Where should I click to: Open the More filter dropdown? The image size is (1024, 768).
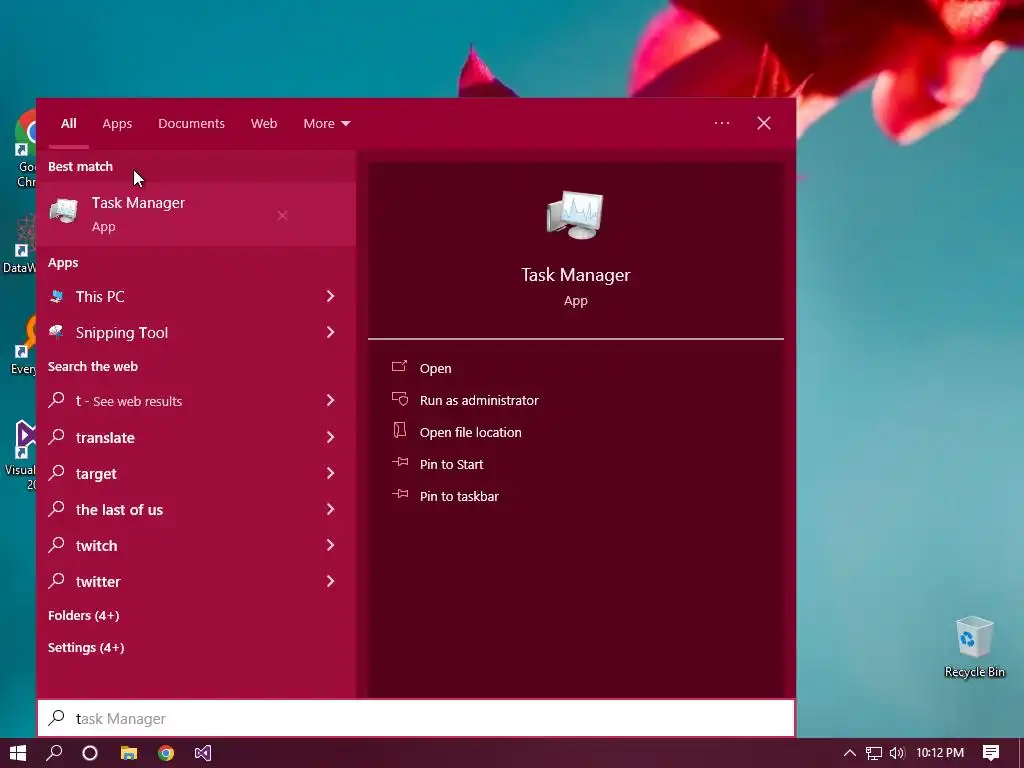click(x=327, y=123)
